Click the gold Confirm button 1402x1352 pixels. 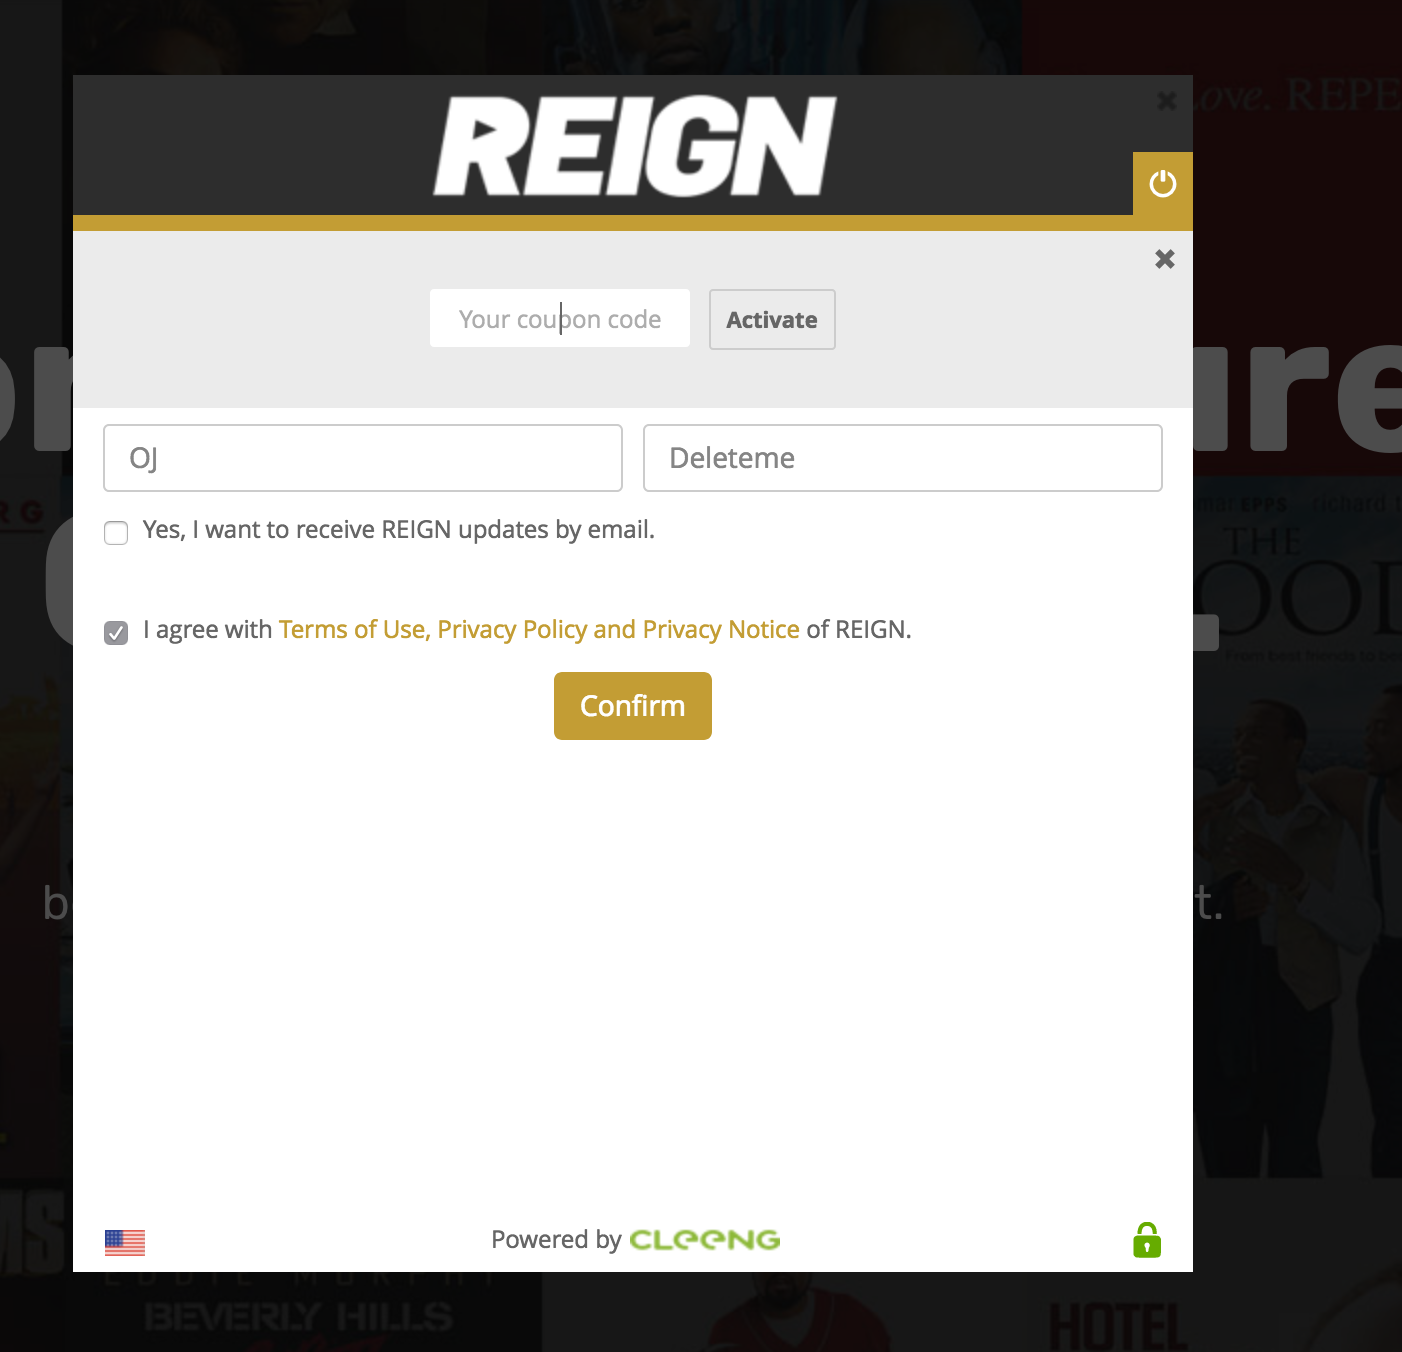pyautogui.click(x=633, y=706)
